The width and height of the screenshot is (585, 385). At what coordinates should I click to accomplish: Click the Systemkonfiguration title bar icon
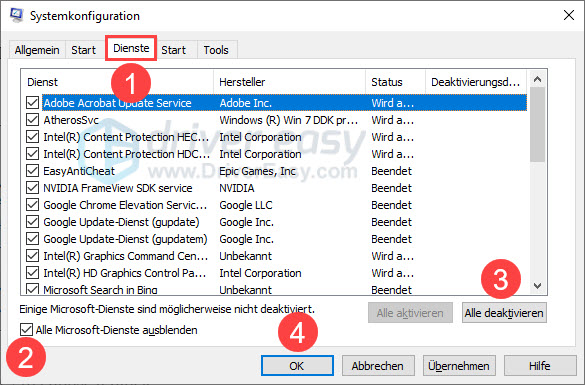click(16, 15)
